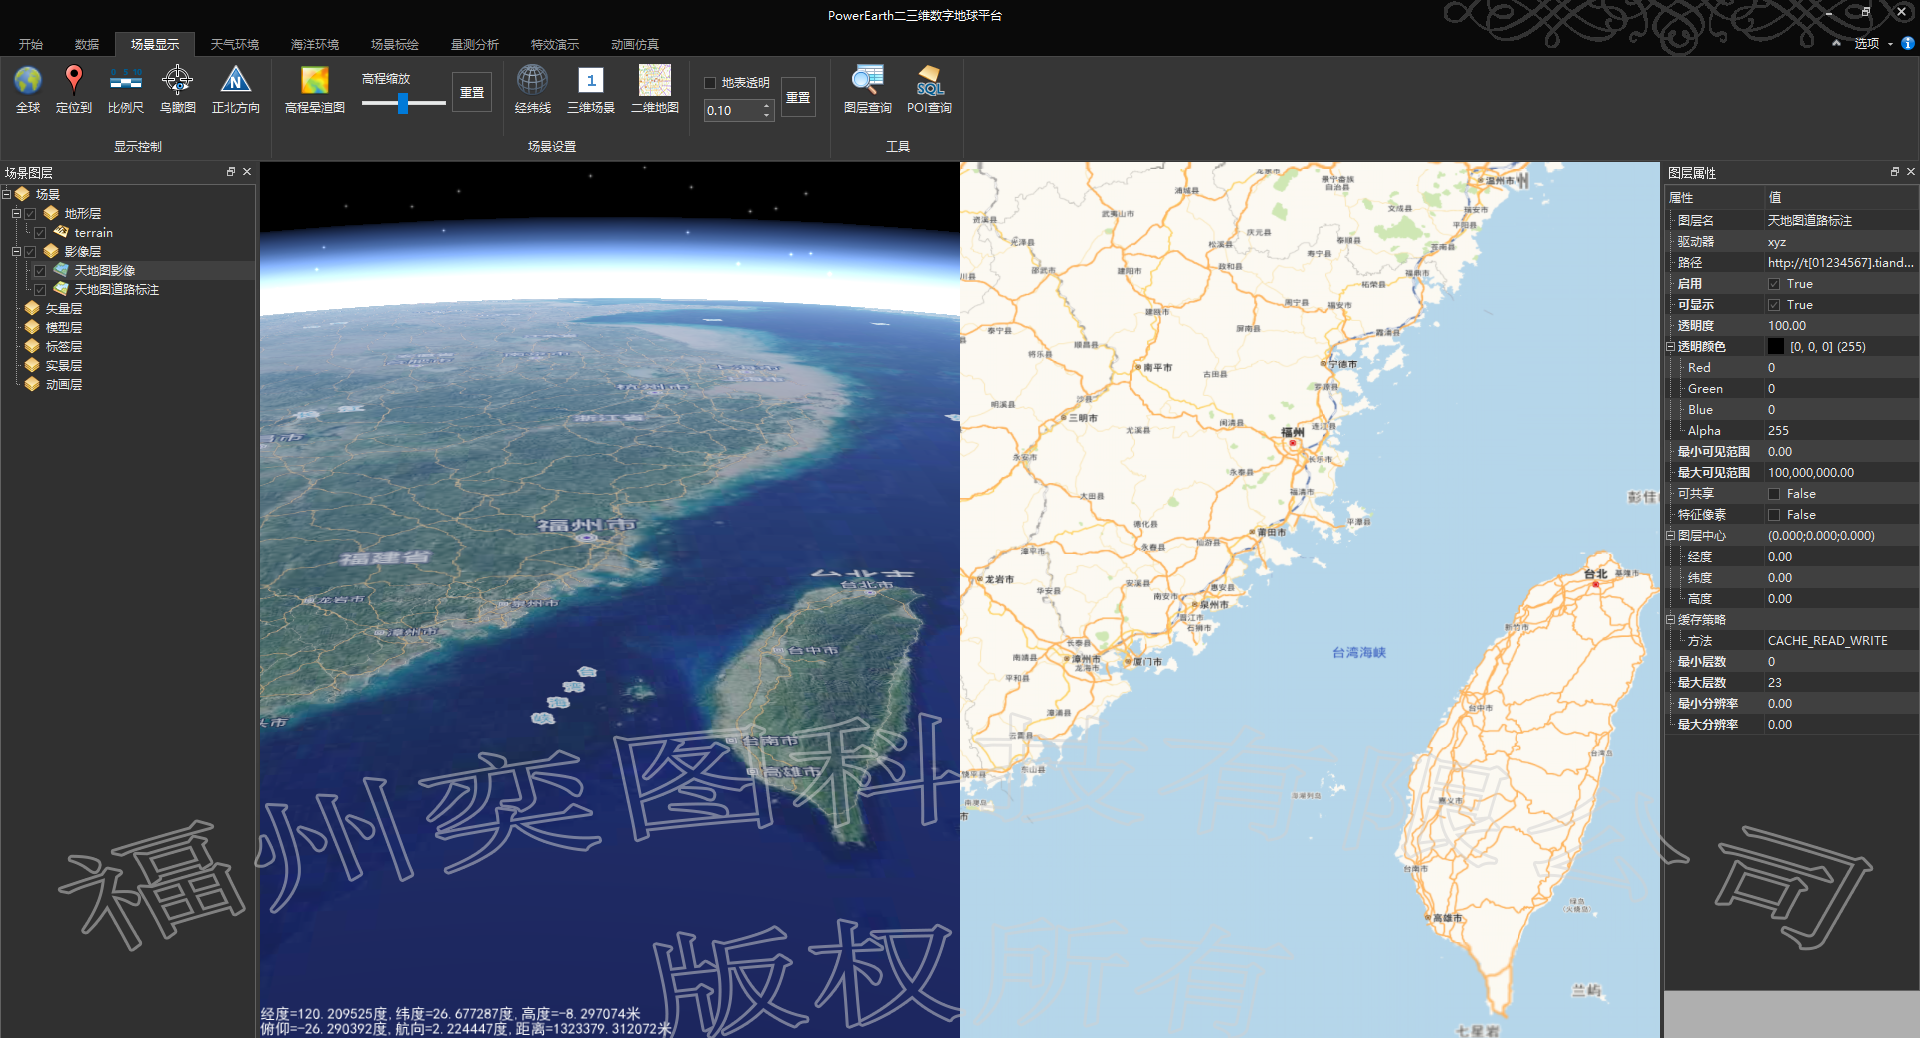Float the 场景图层 panel
The width and height of the screenshot is (1920, 1038).
pyautogui.click(x=231, y=172)
